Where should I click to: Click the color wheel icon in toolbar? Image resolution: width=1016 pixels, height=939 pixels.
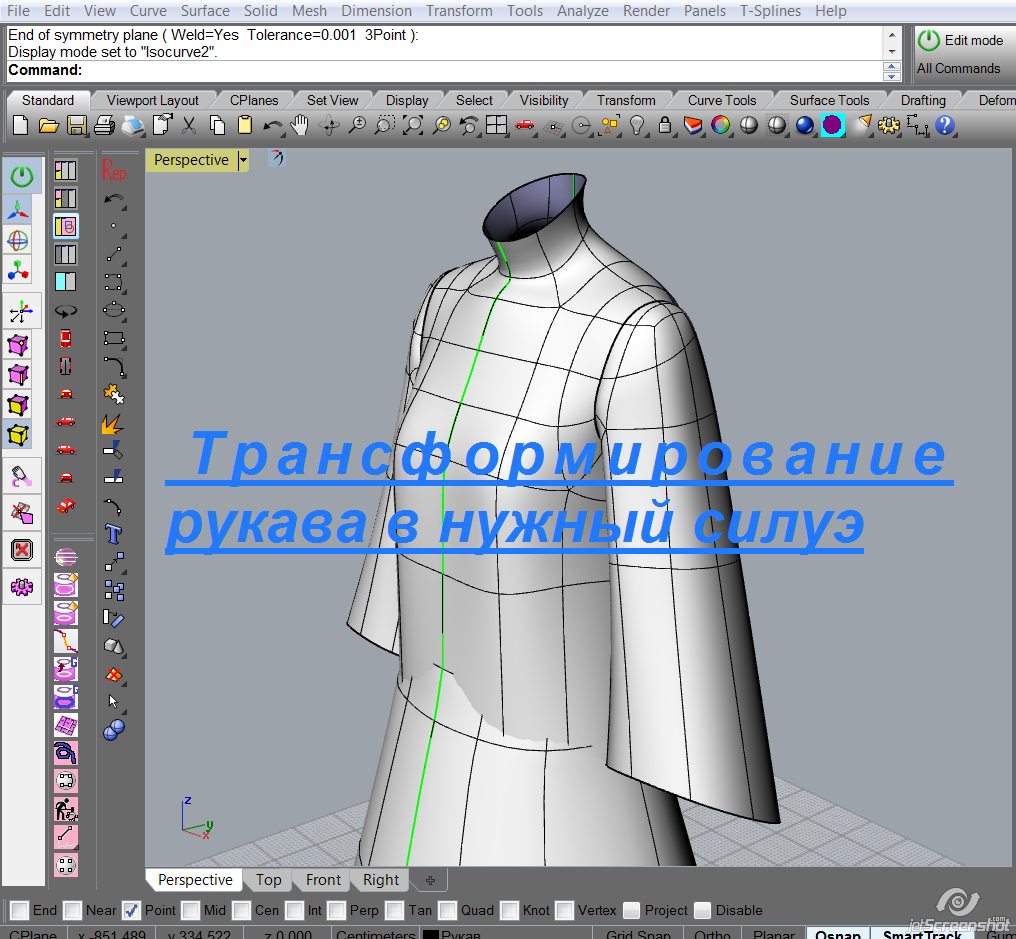[720, 126]
